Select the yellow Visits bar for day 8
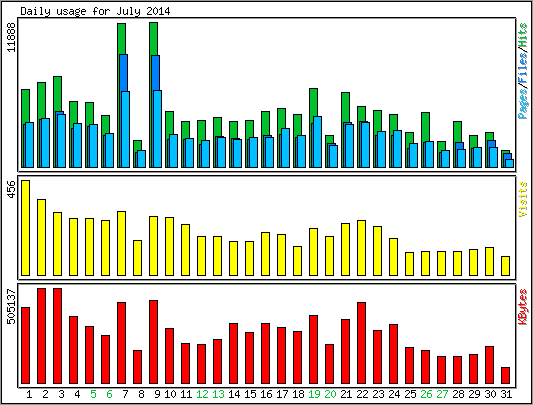Image resolution: width=533 pixels, height=405 pixels. pyautogui.click(x=137, y=258)
